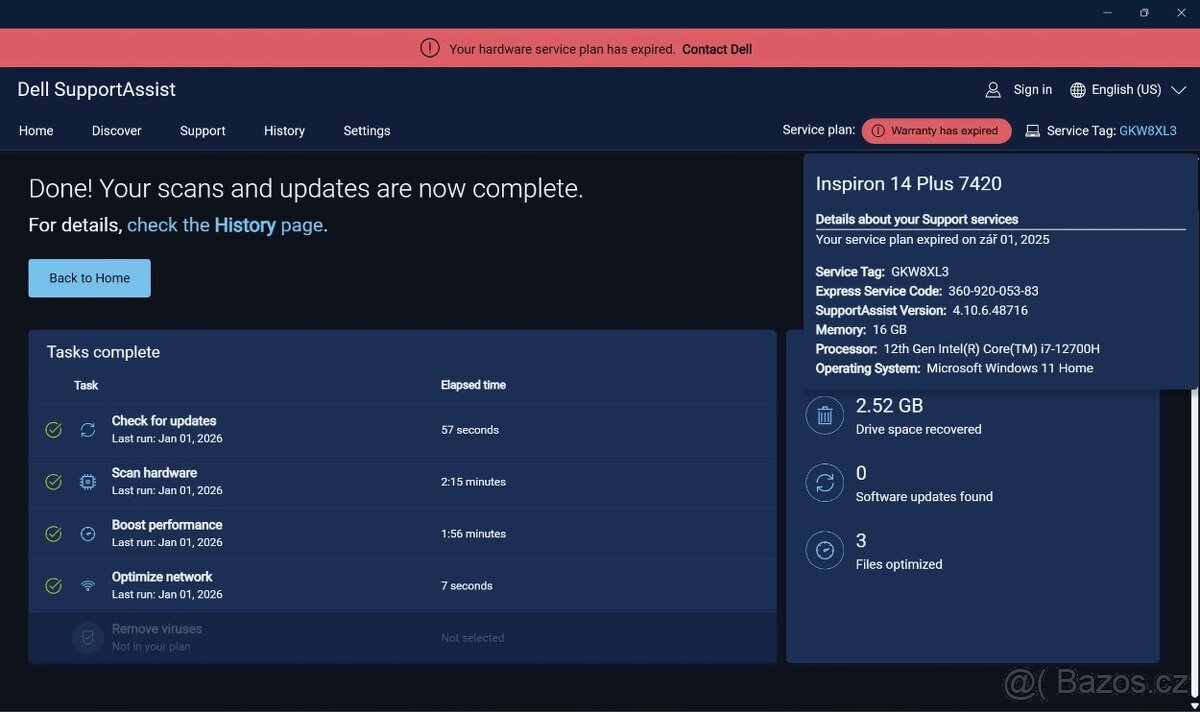Image resolution: width=1200 pixels, height=712 pixels.
Task: Click the Boost performance gauge icon
Action: point(88,534)
